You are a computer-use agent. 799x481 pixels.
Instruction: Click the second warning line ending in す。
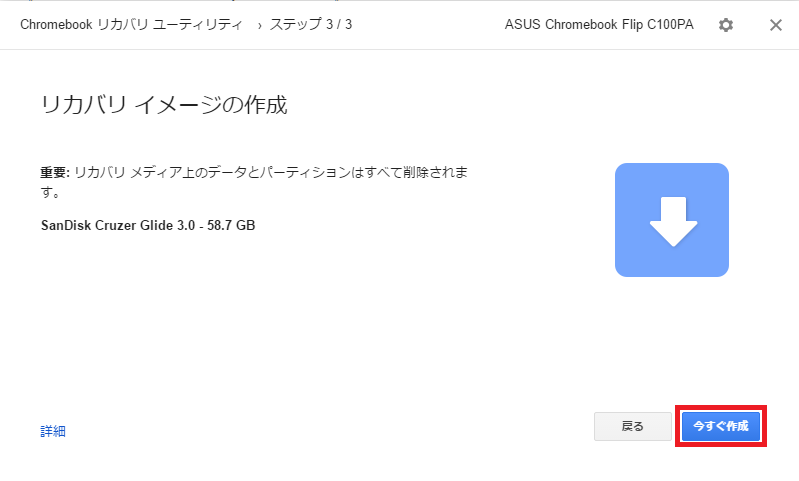point(50,190)
